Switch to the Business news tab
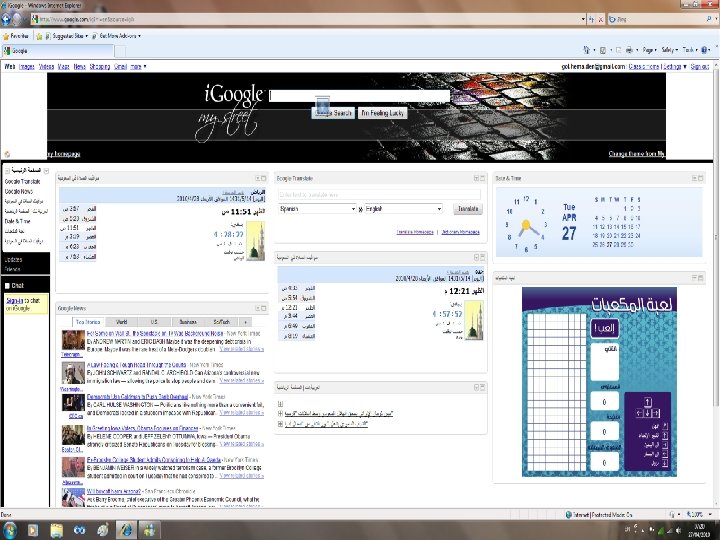This screenshot has height=540, width=720. coord(188,322)
